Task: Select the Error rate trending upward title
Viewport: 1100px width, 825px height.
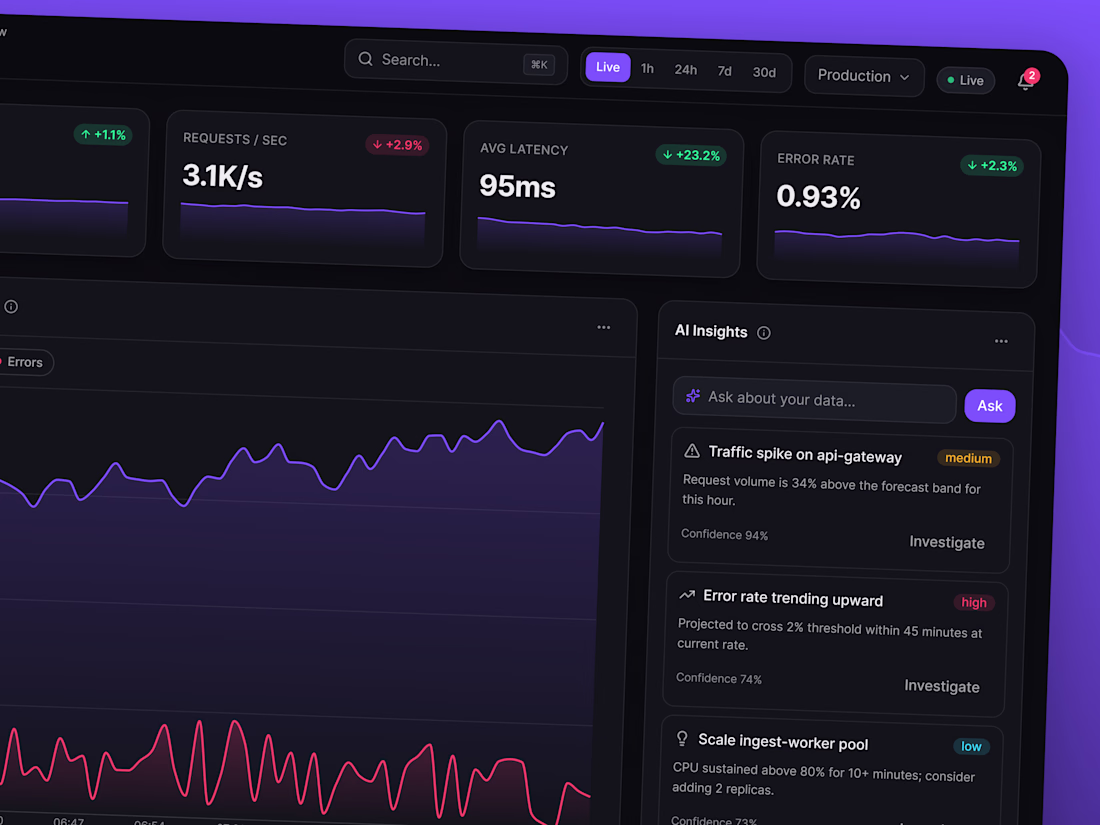Action: pyautogui.click(x=793, y=598)
